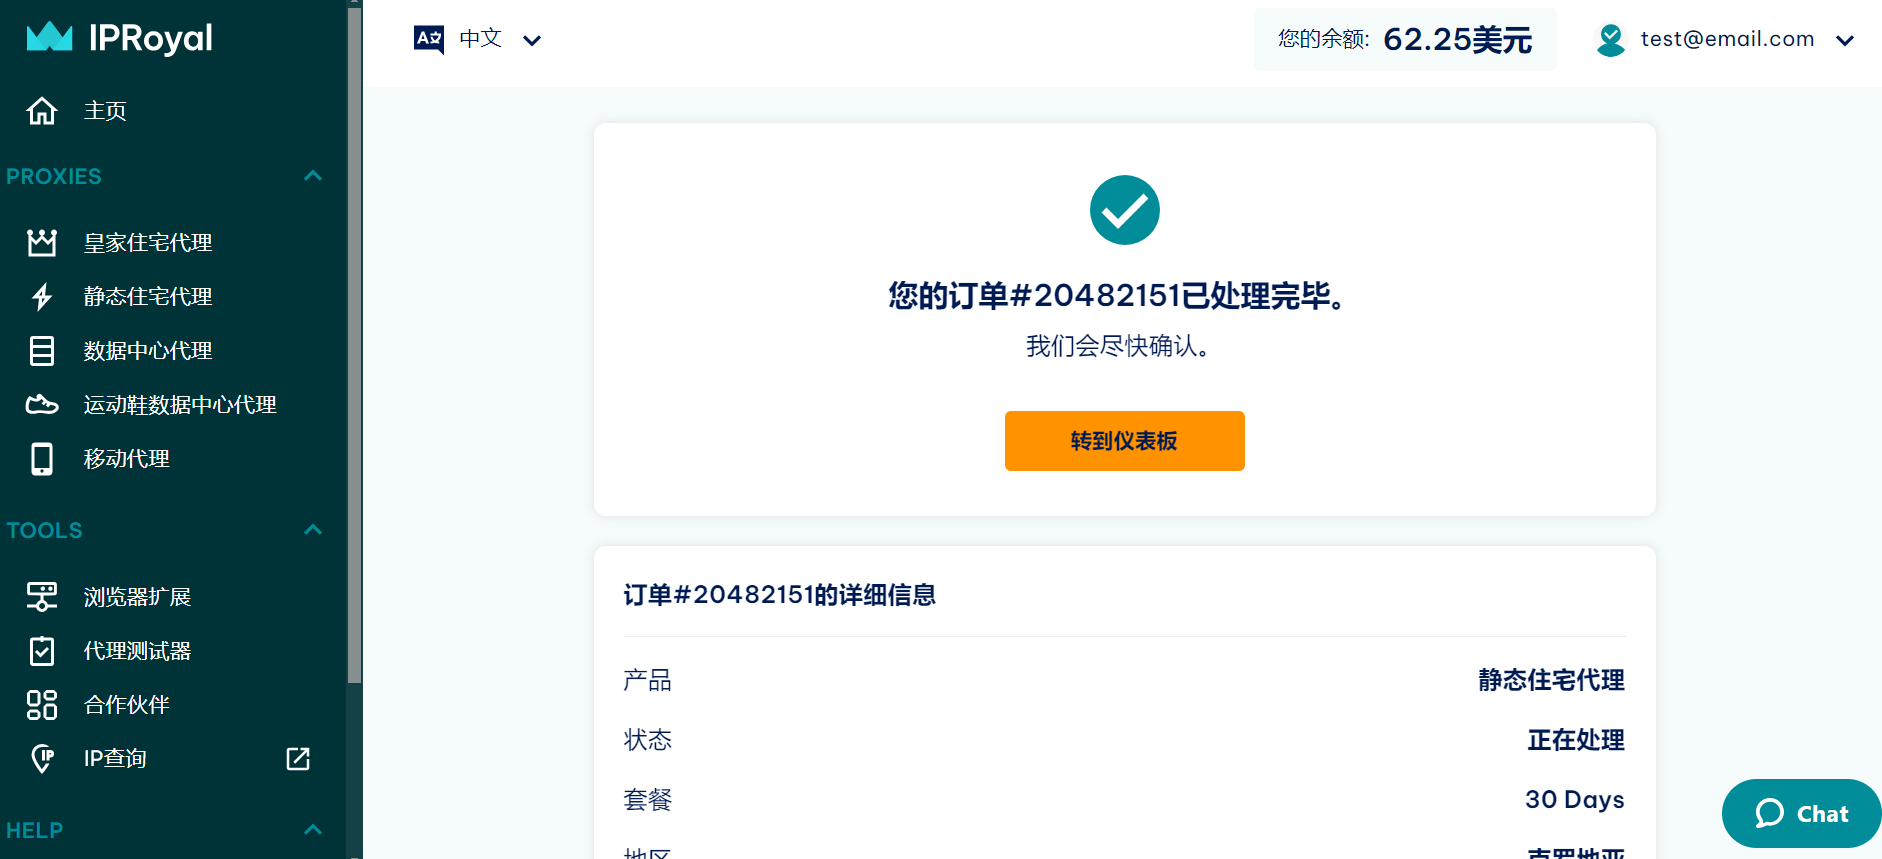The width and height of the screenshot is (1882, 859).
Task: Open the 中文 language dropdown
Action: coord(478,39)
